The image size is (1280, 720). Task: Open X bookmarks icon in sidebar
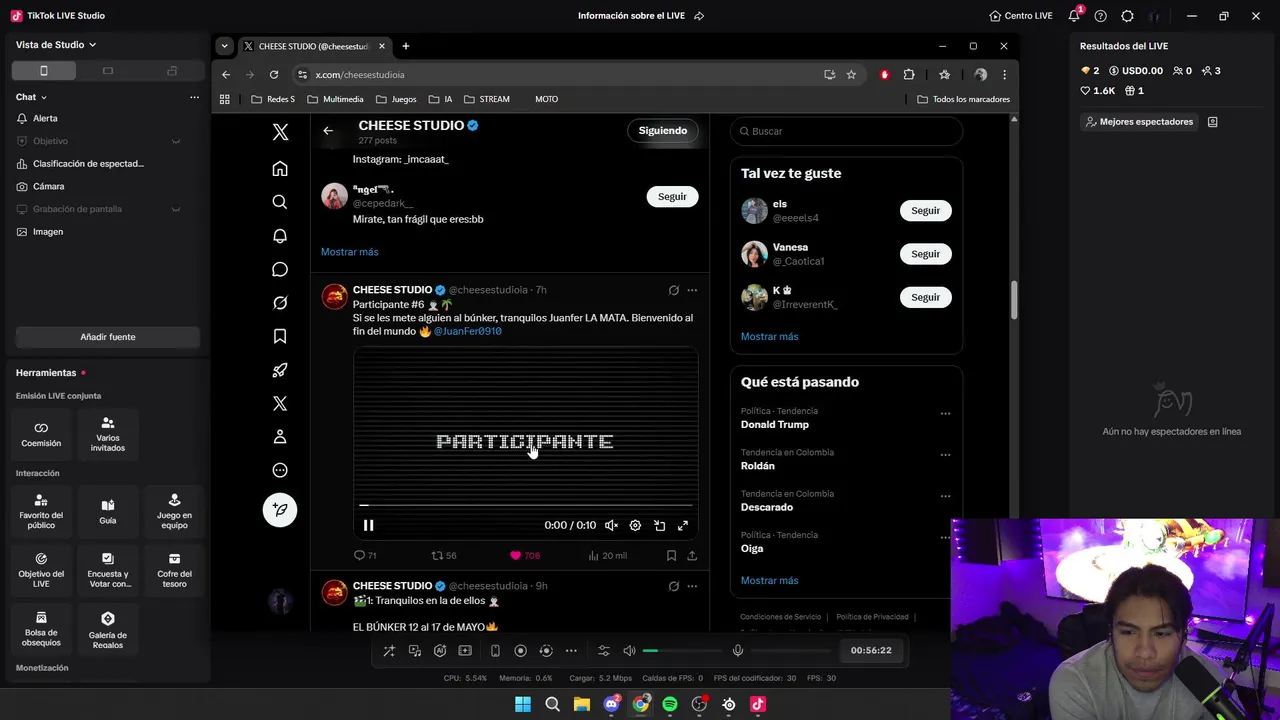[x=280, y=337]
